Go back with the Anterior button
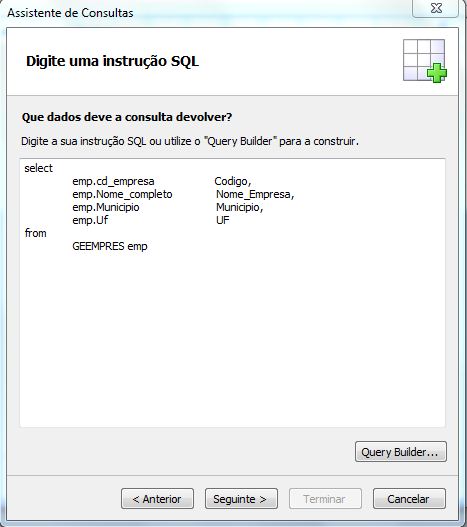 tap(157, 499)
